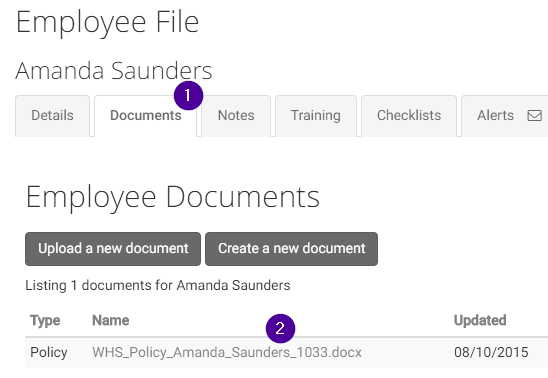
Task: Switch to the Documents tab
Action: coord(146,116)
